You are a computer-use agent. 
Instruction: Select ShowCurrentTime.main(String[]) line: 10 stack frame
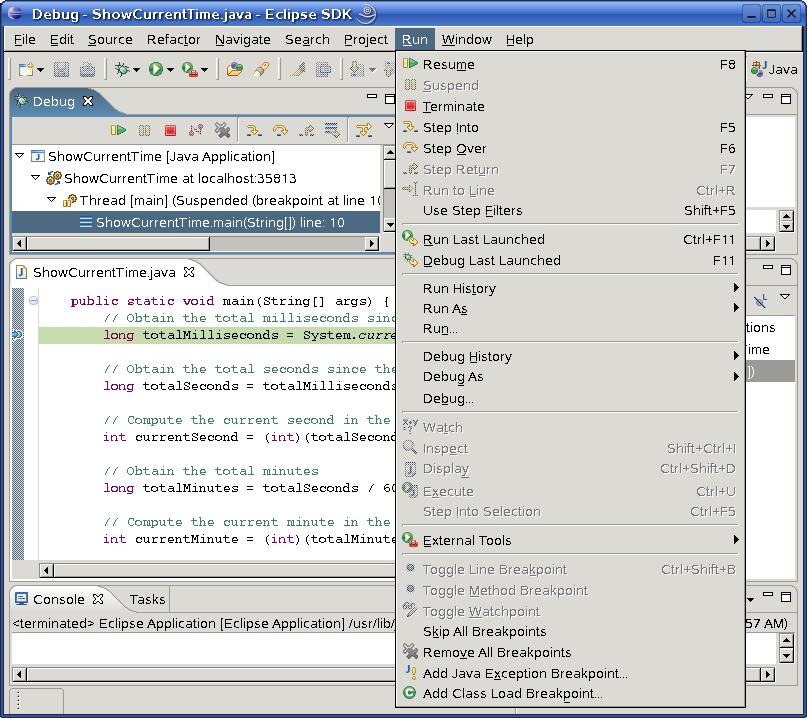[196, 222]
